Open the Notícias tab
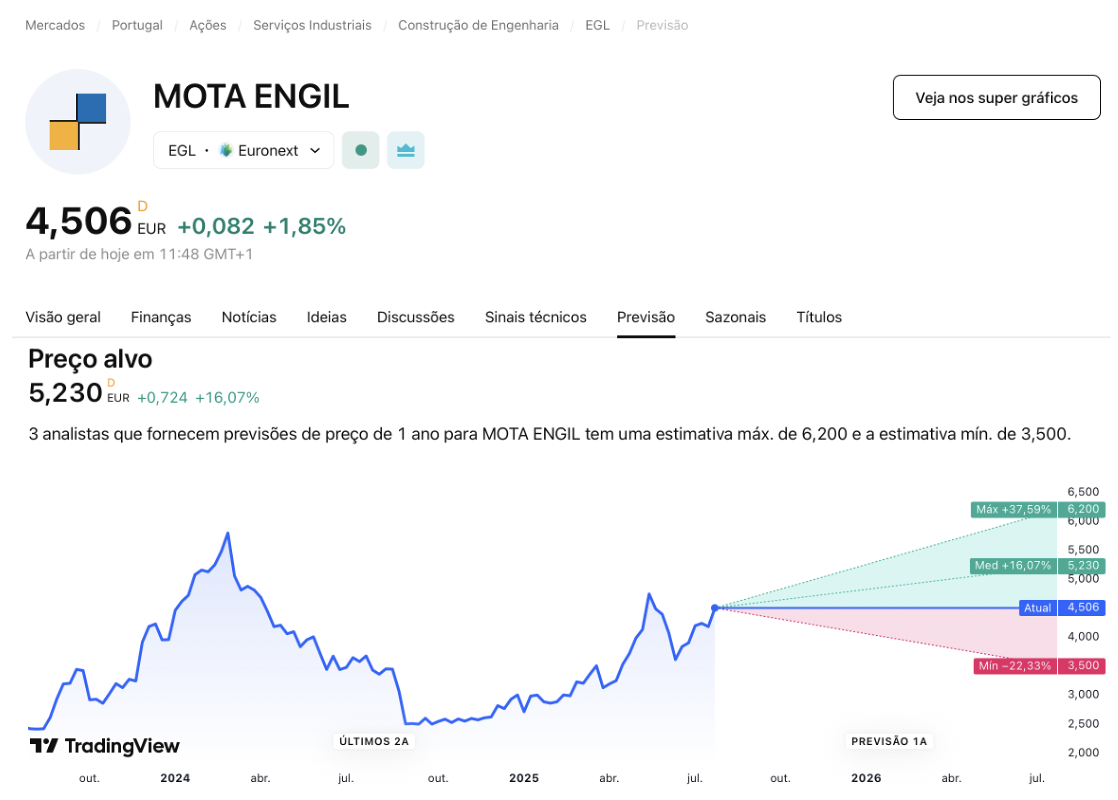 point(249,317)
